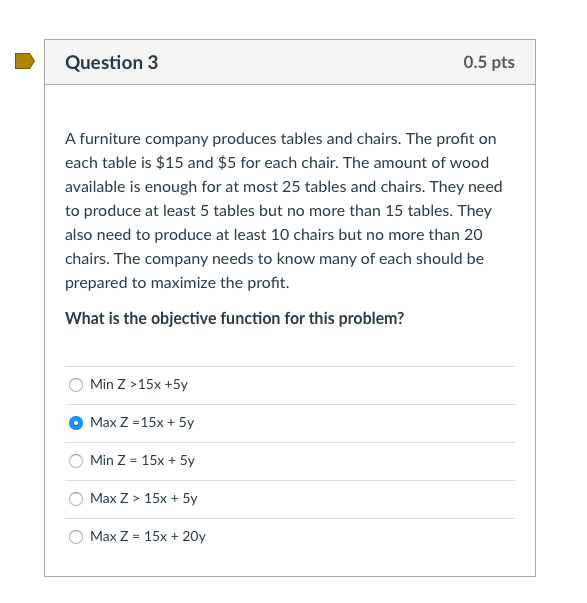587x603 pixels.
Task: Click the bold "What is the objective function" prompt
Action: click(234, 318)
